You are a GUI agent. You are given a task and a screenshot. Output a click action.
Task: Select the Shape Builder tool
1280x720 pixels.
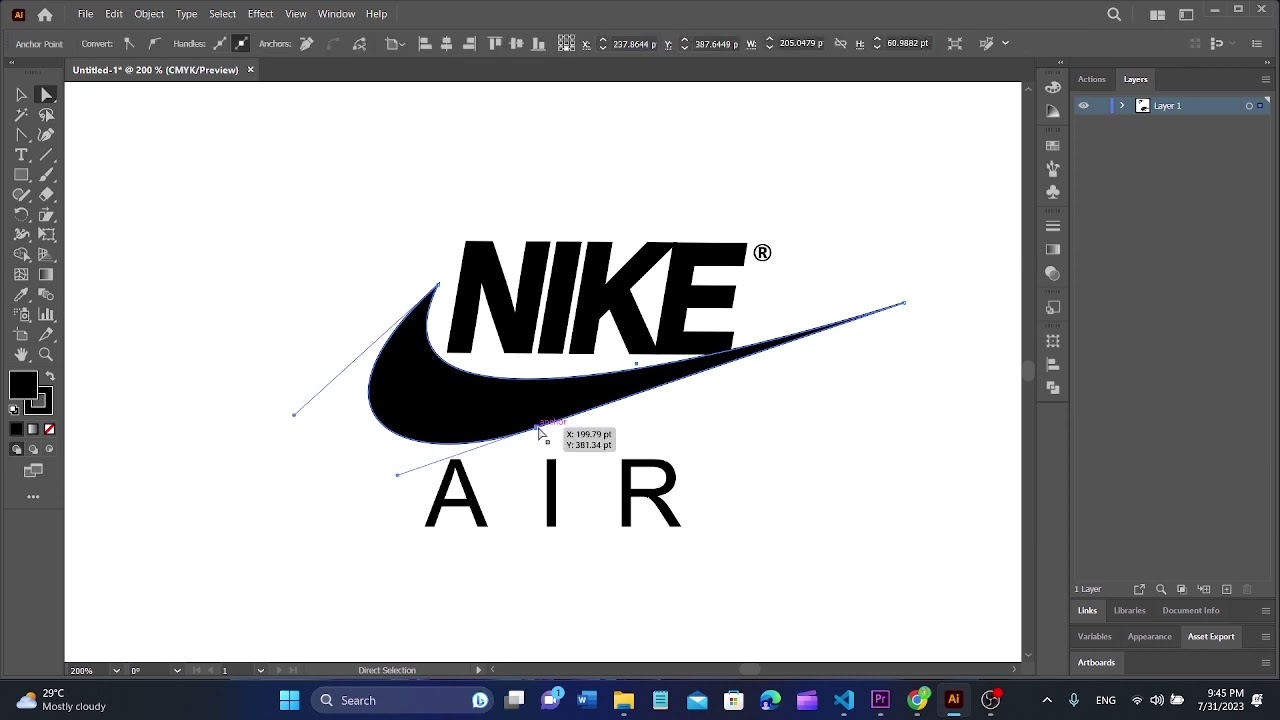pos(21,255)
